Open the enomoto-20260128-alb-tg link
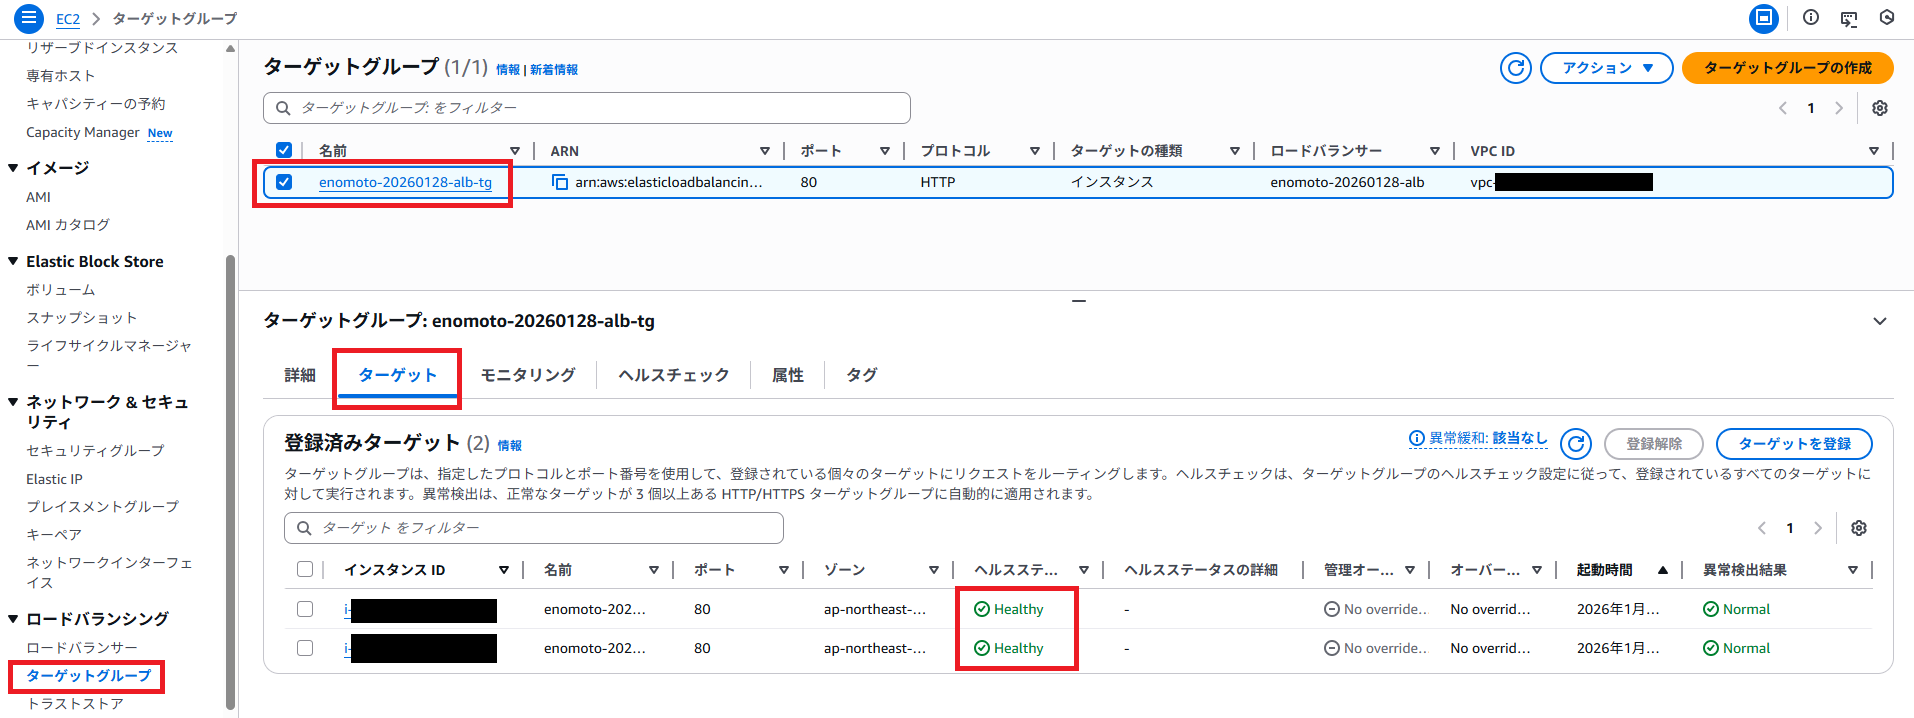This screenshot has width=1914, height=718. click(405, 182)
